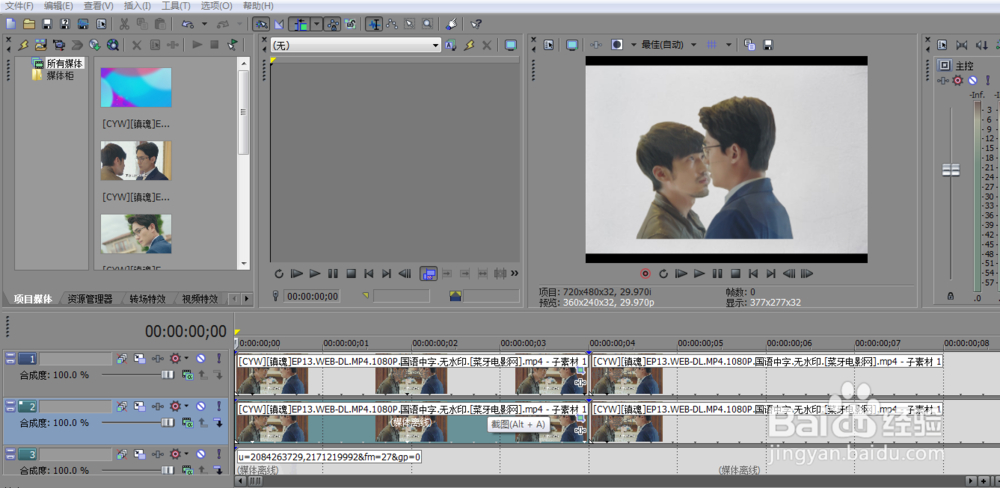The image size is (1000, 488).
Task: Create a new project from the main toolbar
Action: [x=10, y=24]
